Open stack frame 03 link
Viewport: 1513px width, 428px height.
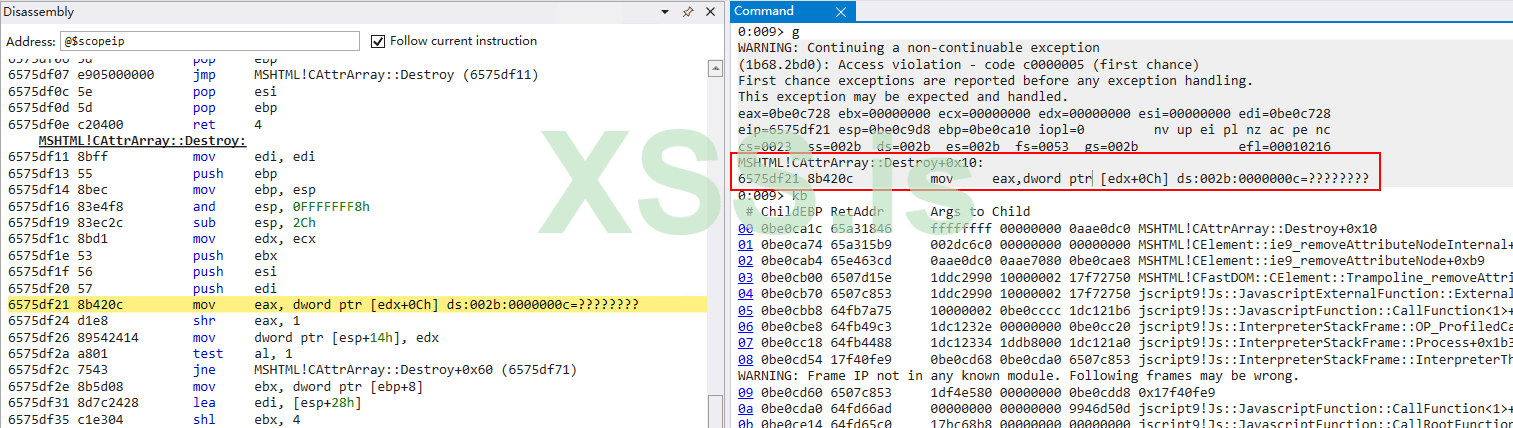[744, 277]
